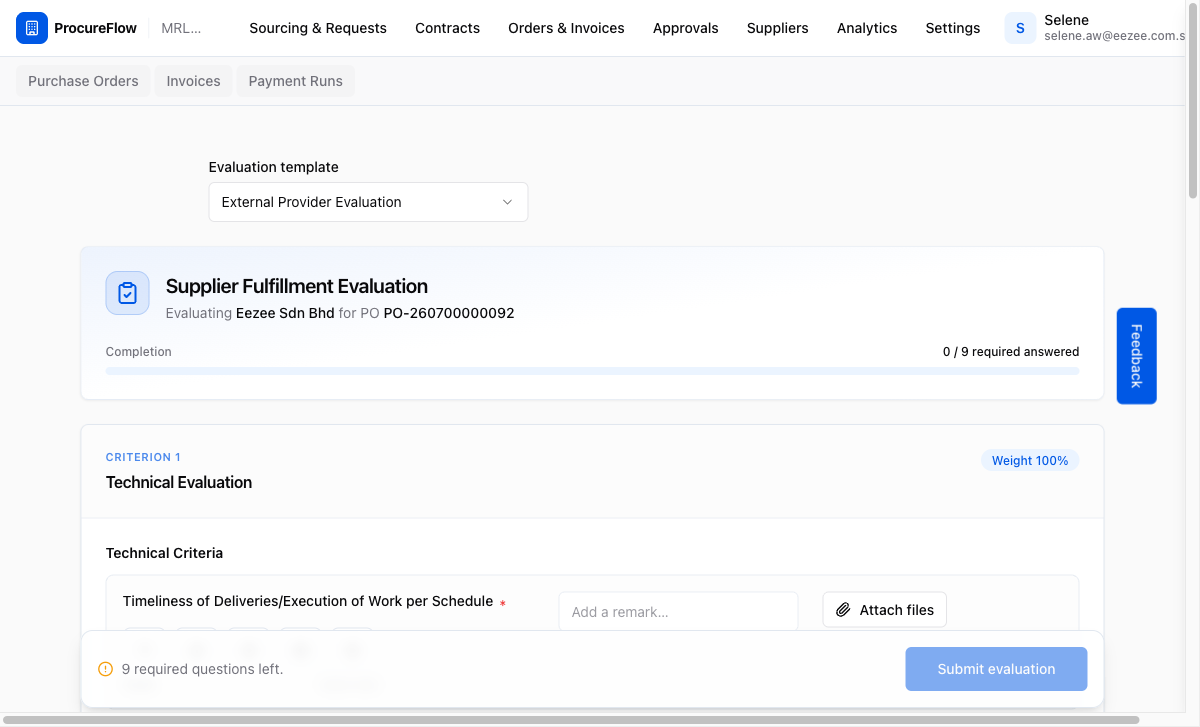Navigate to Suppliers
The image size is (1200, 727).
(x=777, y=28)
